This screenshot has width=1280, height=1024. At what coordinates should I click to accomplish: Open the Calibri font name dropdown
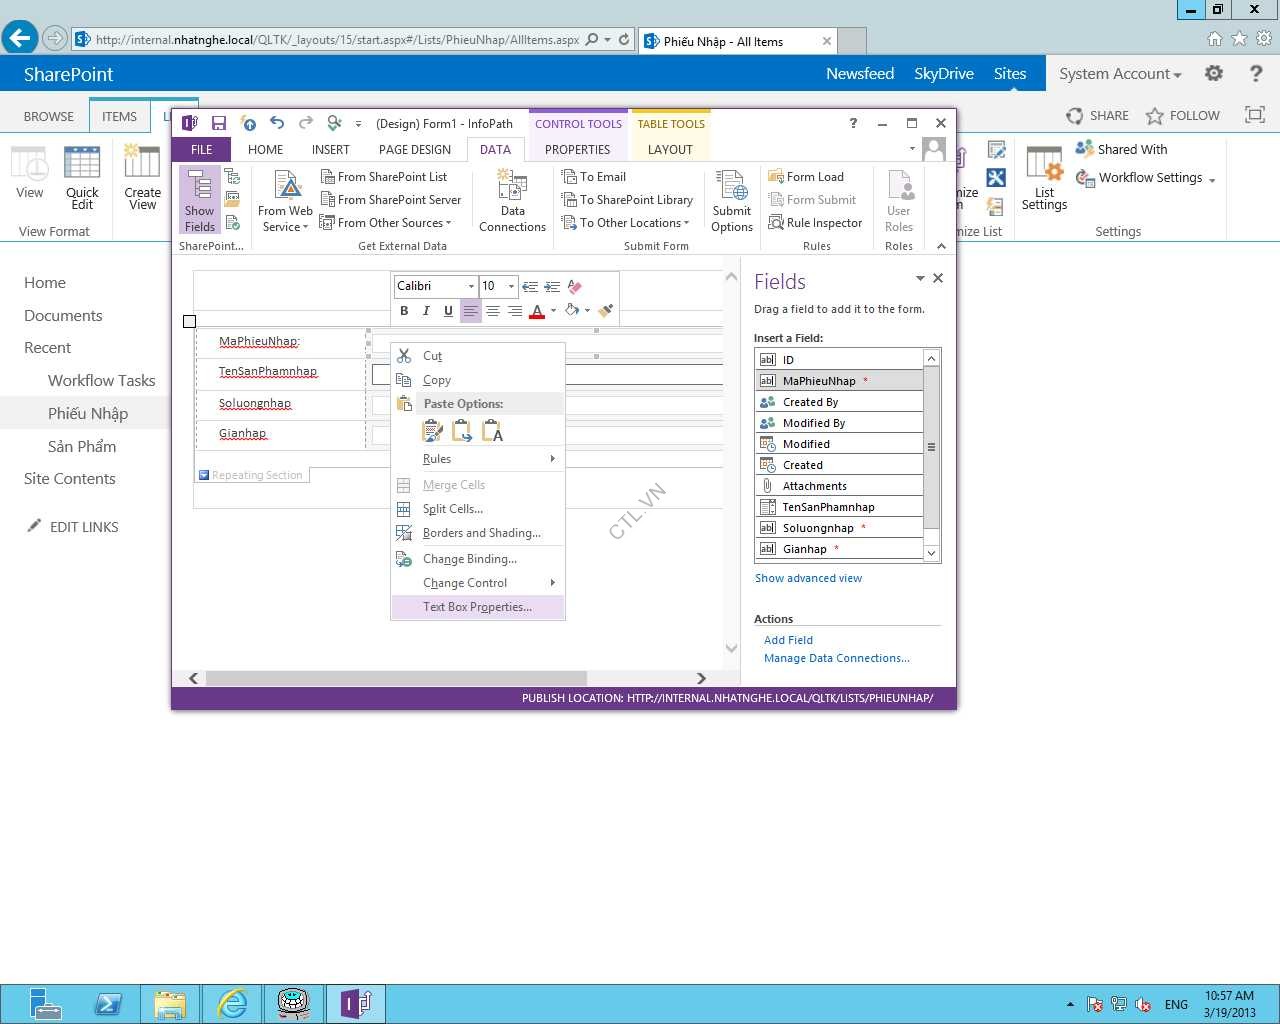[471, 287]
